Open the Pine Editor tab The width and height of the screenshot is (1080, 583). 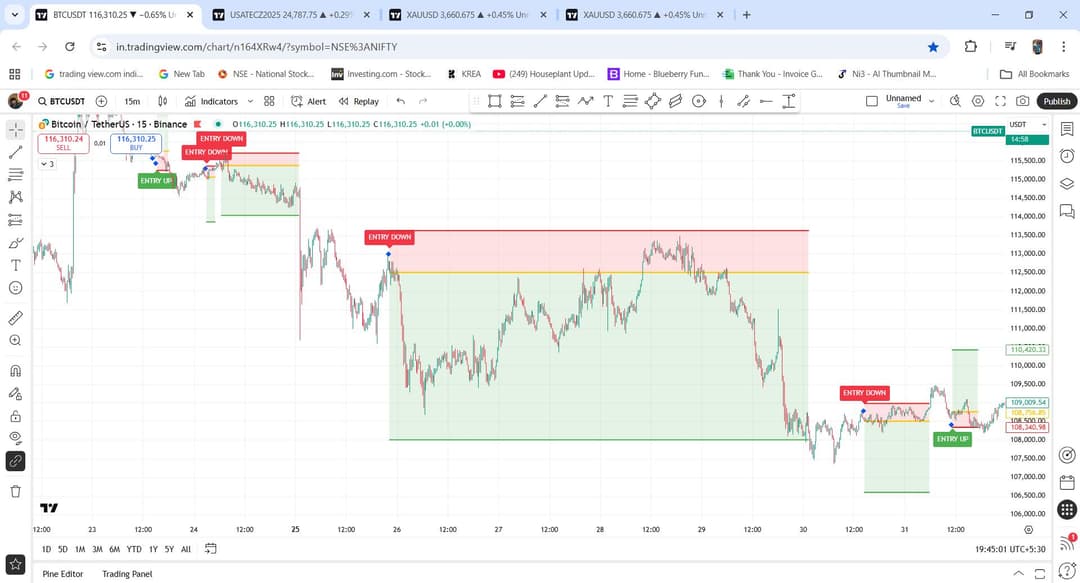point(63,574)
